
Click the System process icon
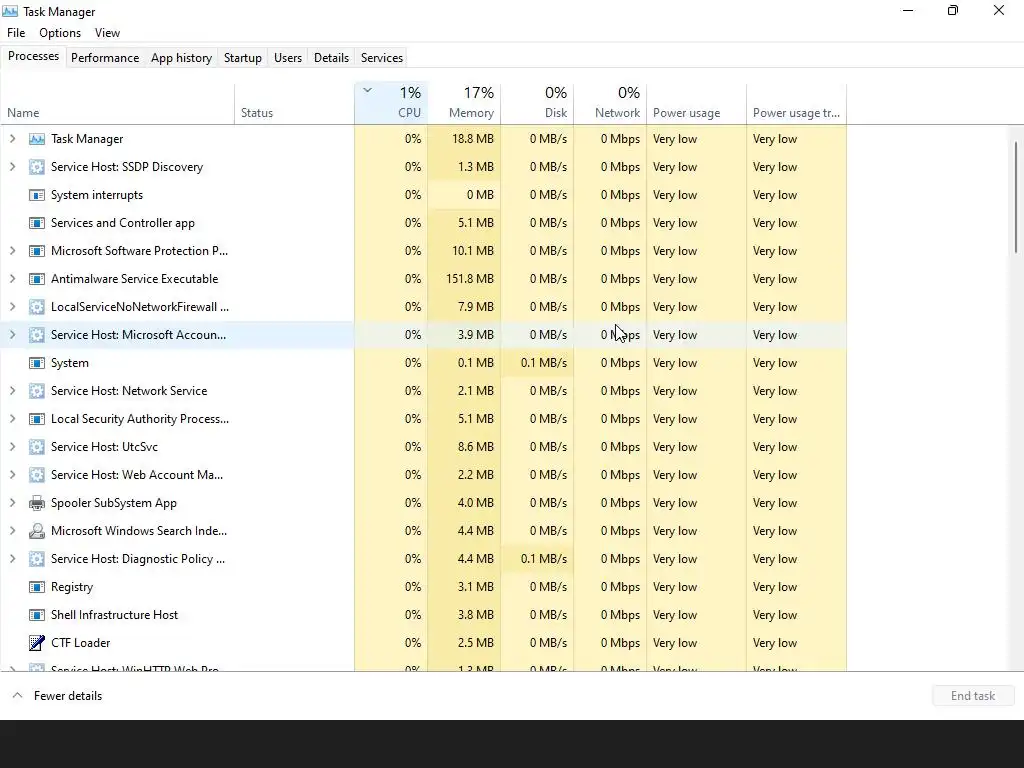(x=37, y=363)
